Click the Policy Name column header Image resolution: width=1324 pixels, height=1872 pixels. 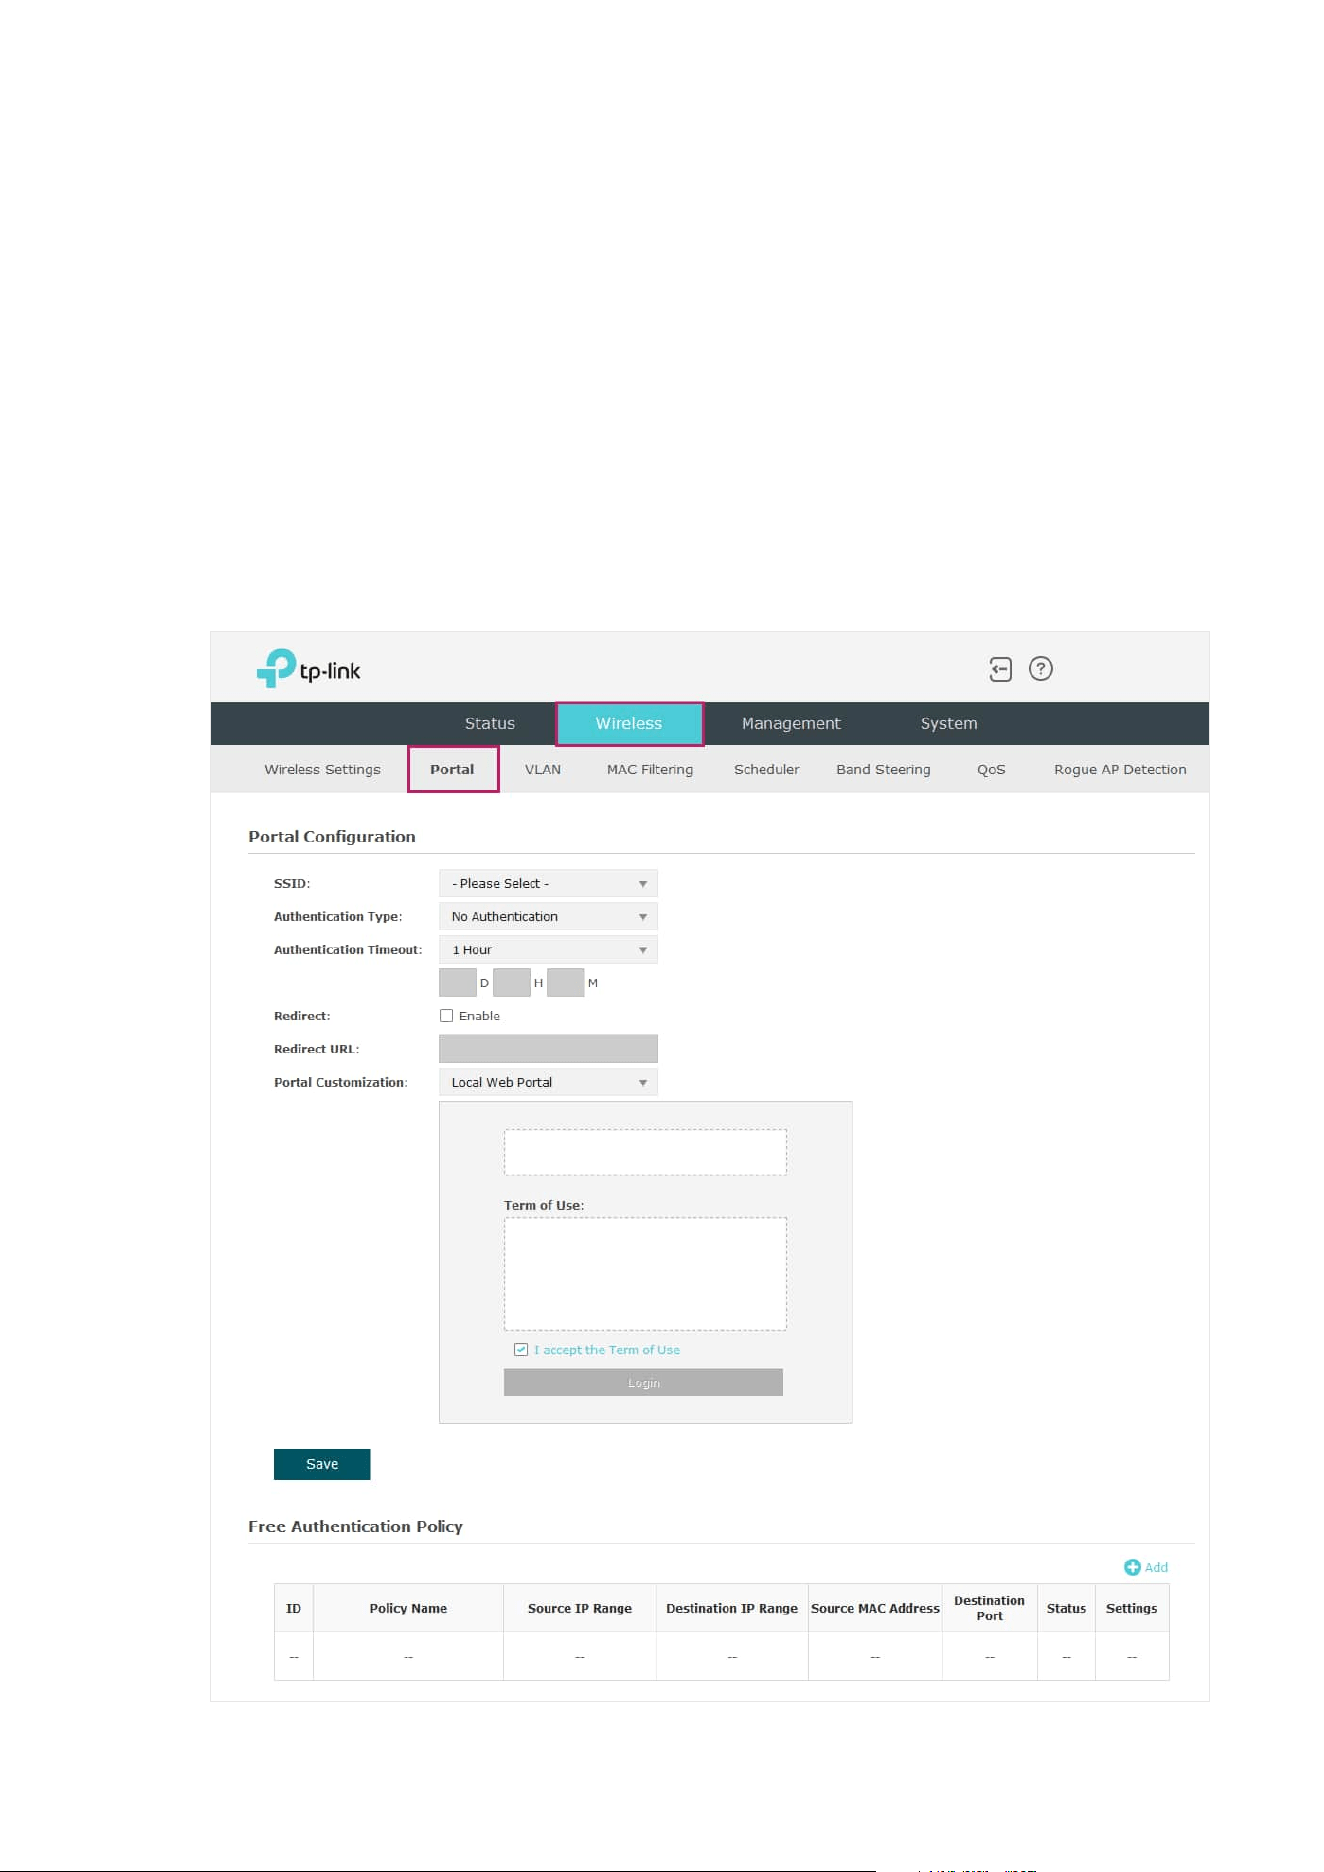(408, 1608)
